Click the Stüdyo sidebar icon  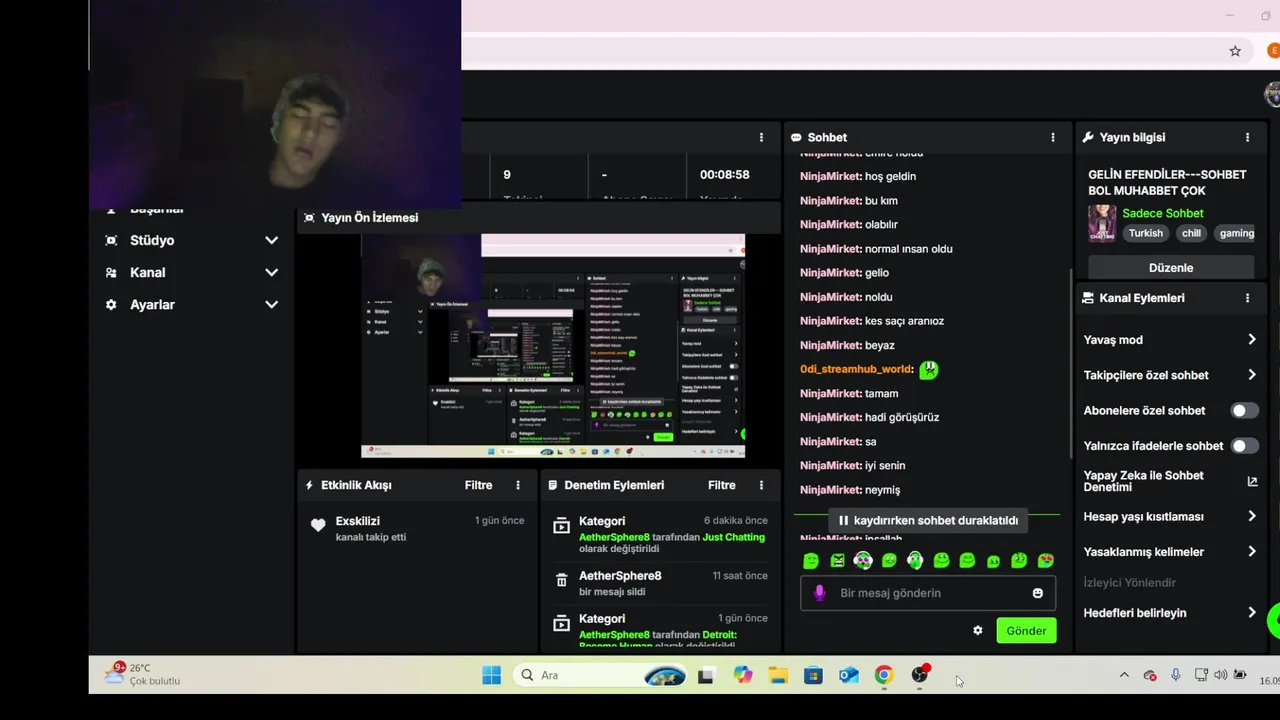coord(111,240)
